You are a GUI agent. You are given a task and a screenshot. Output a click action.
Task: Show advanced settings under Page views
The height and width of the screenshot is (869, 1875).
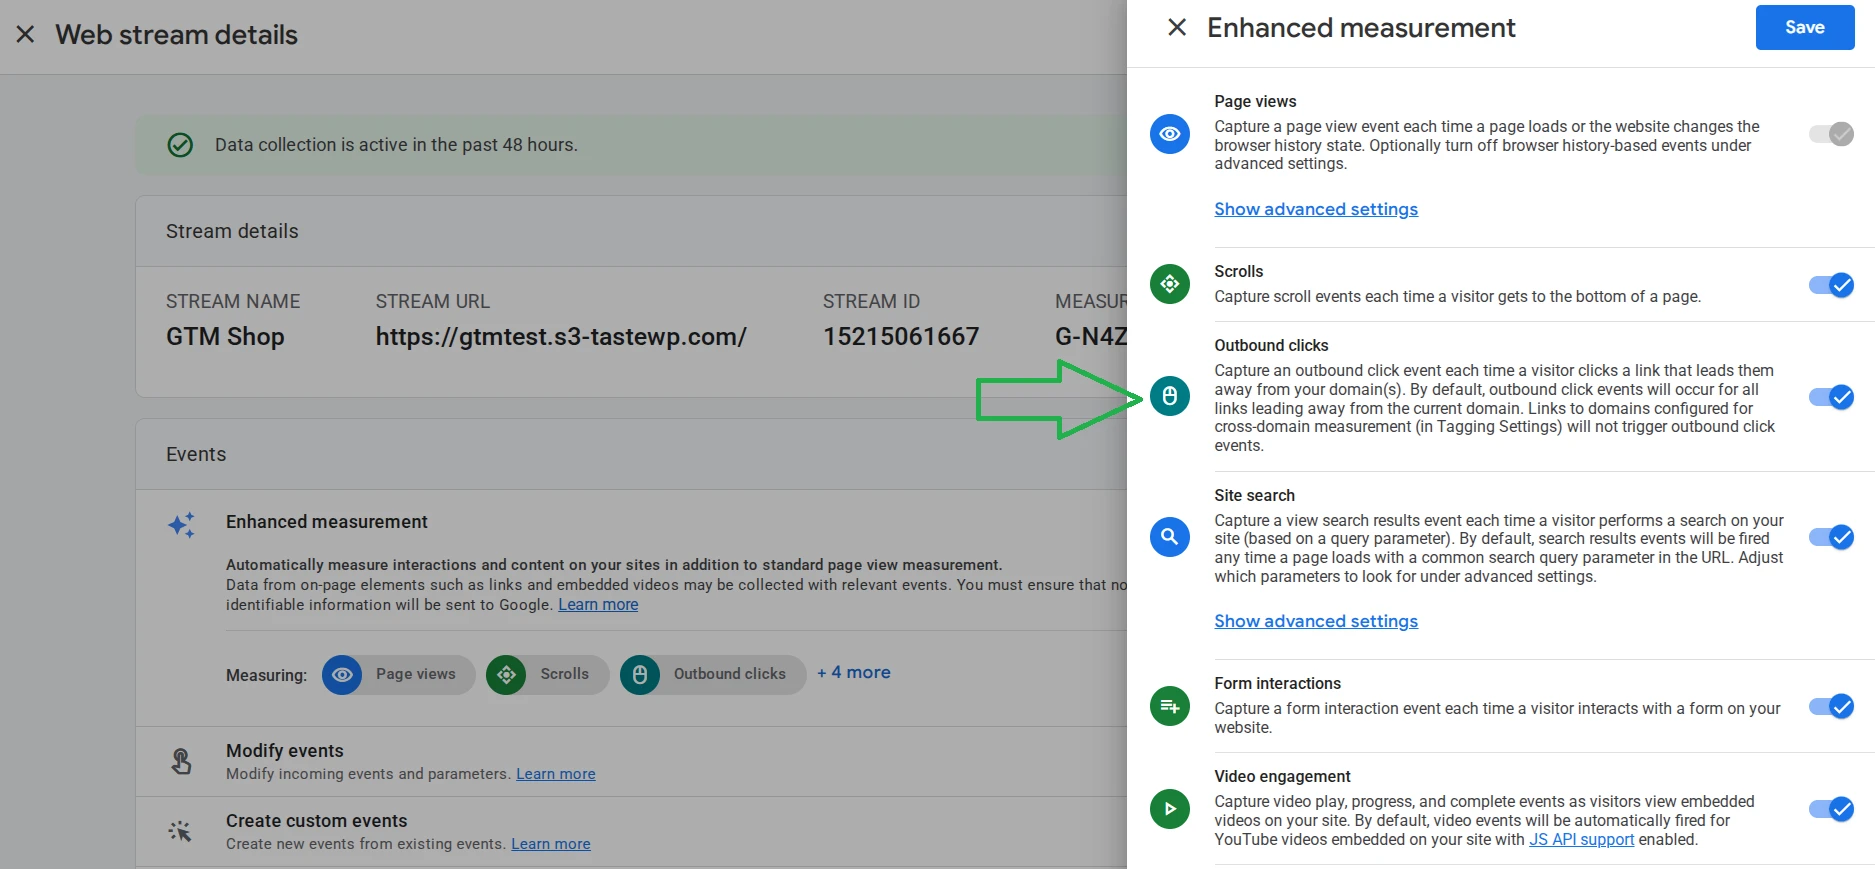(1316, 209)
